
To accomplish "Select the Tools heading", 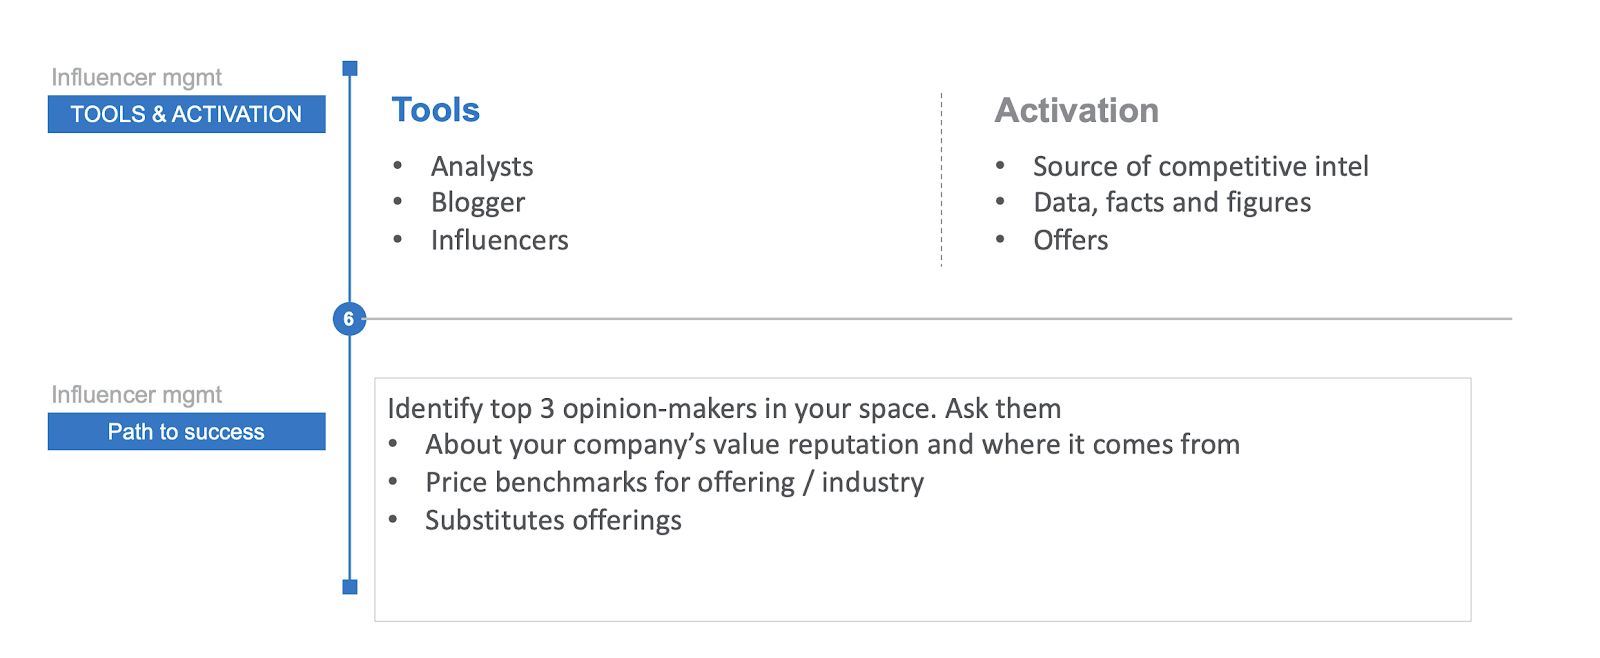I will (435, 110).
